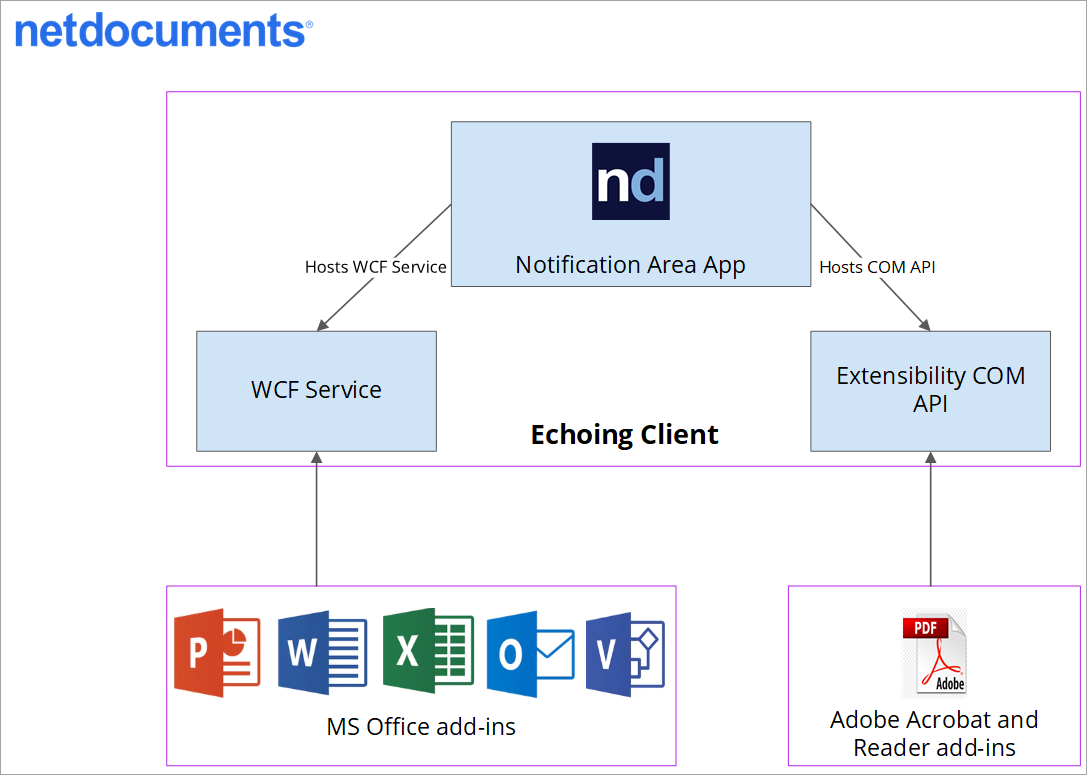Select the Extensibility COM API box
Viewport: 1087px width, 775px height.
930,390
